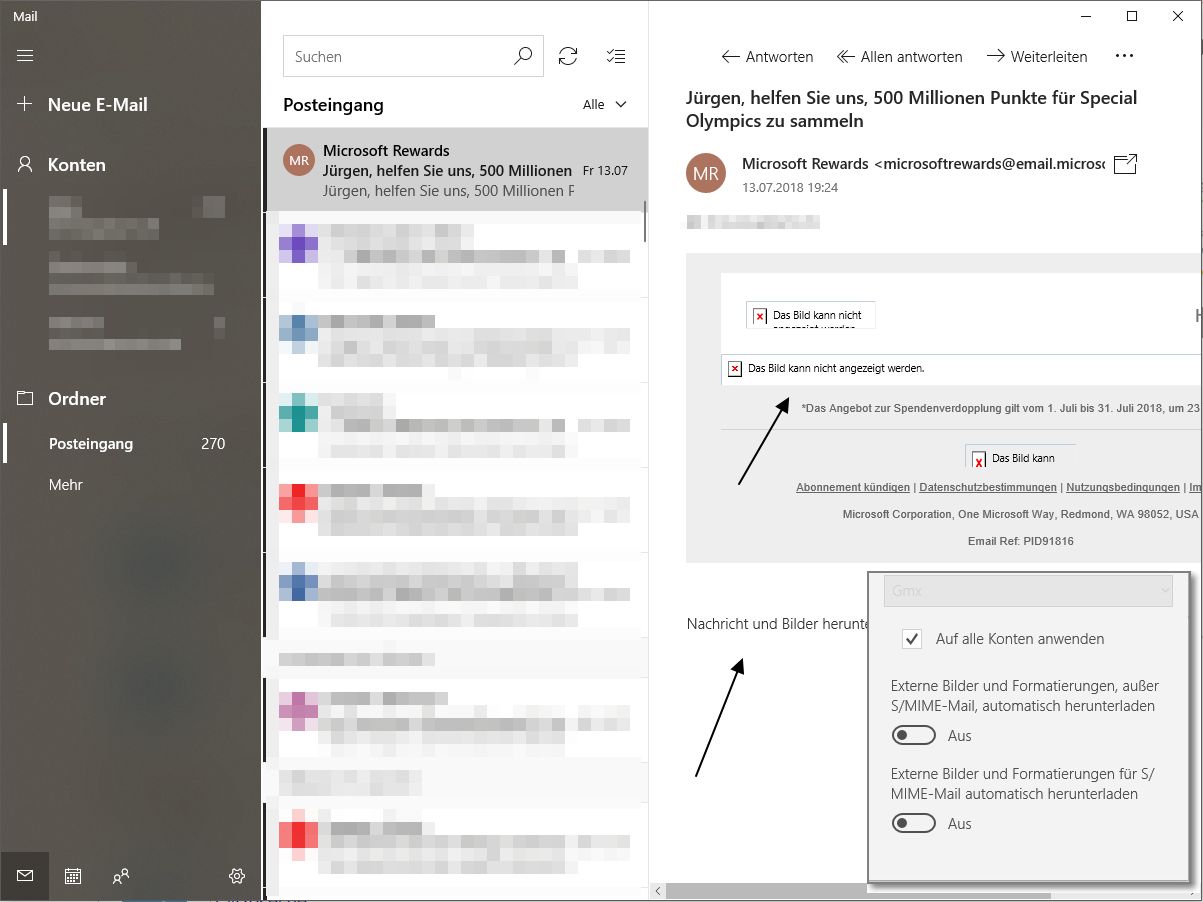Image resolution: width=1203 pixels, height=902 pixels.
Task: Click the MR avatar in message list
Action: click(x=298, y=160)
